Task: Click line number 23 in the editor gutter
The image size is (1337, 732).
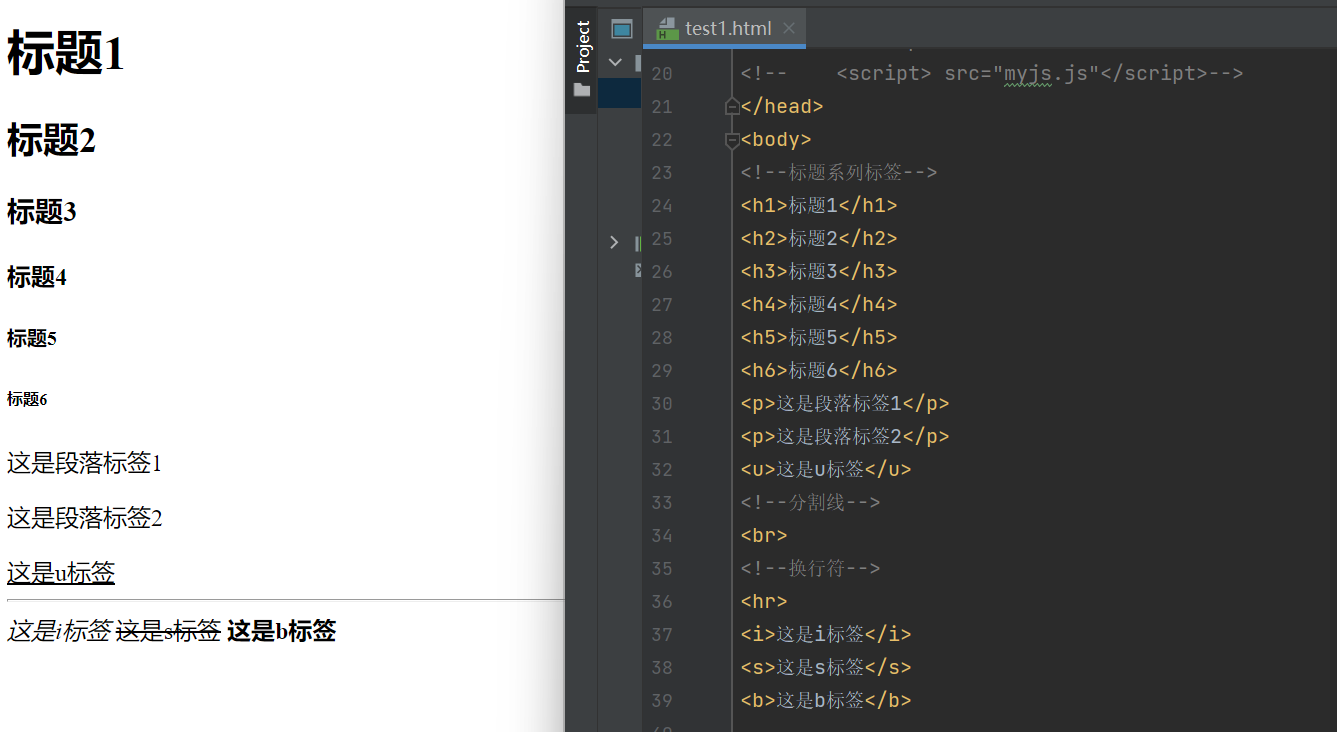Action: [x=662, y=173]
